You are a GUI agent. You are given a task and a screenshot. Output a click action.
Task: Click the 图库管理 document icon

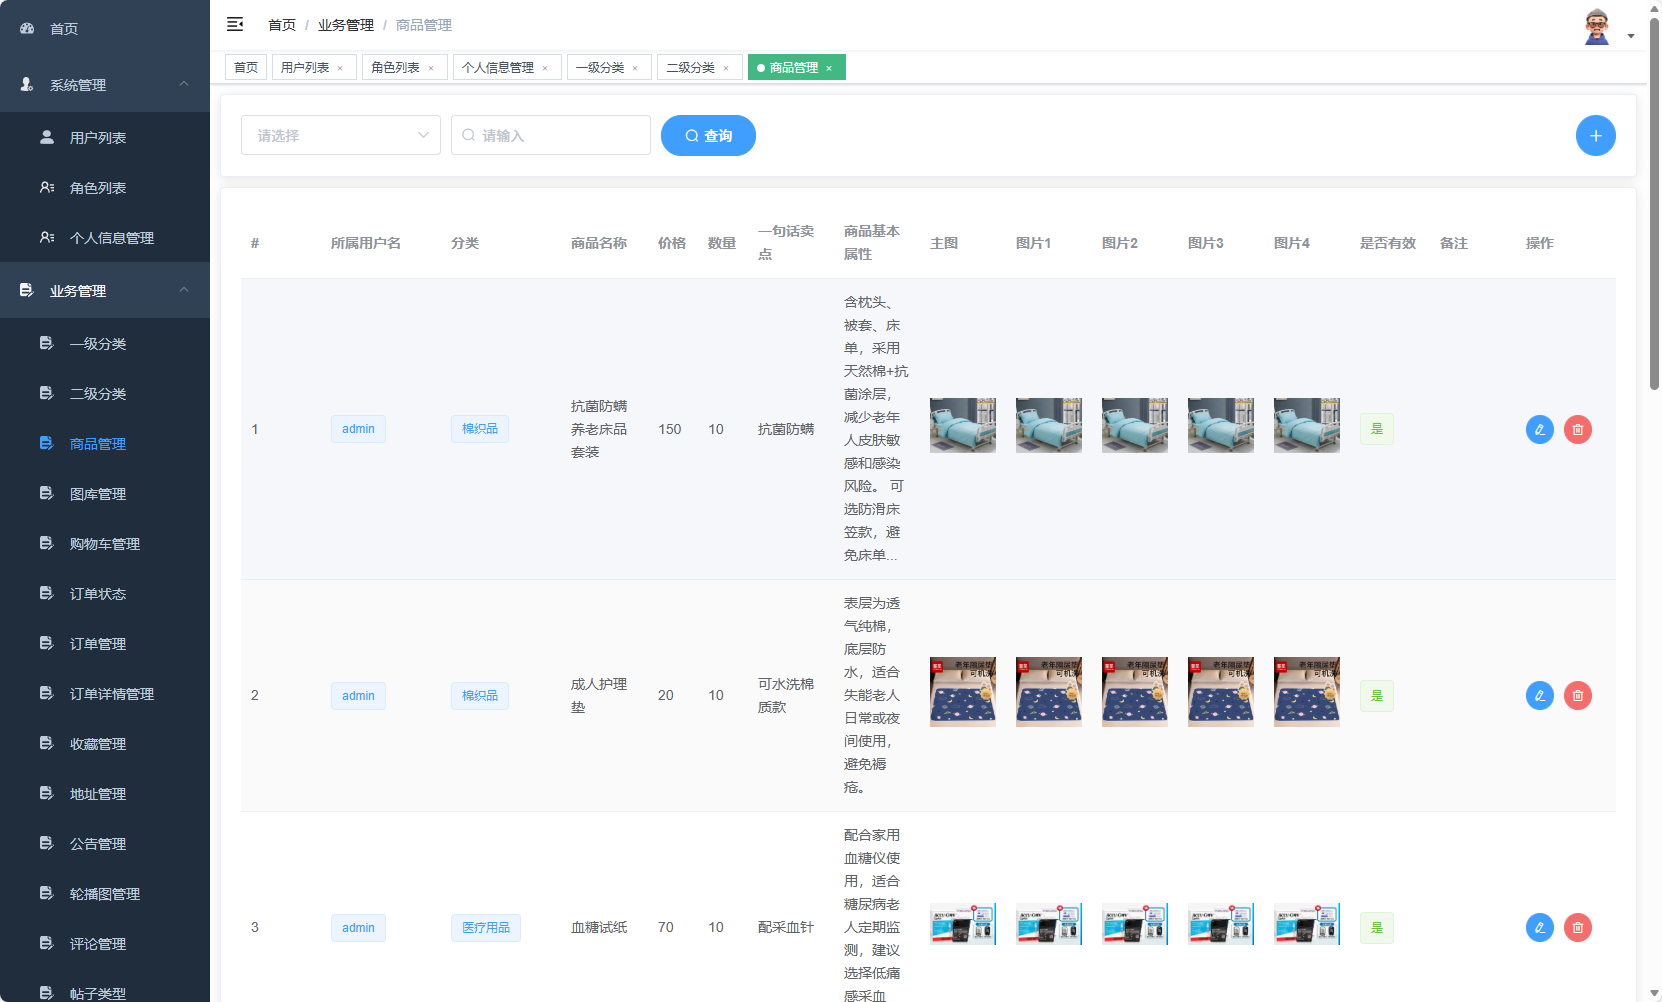(46, 493)
